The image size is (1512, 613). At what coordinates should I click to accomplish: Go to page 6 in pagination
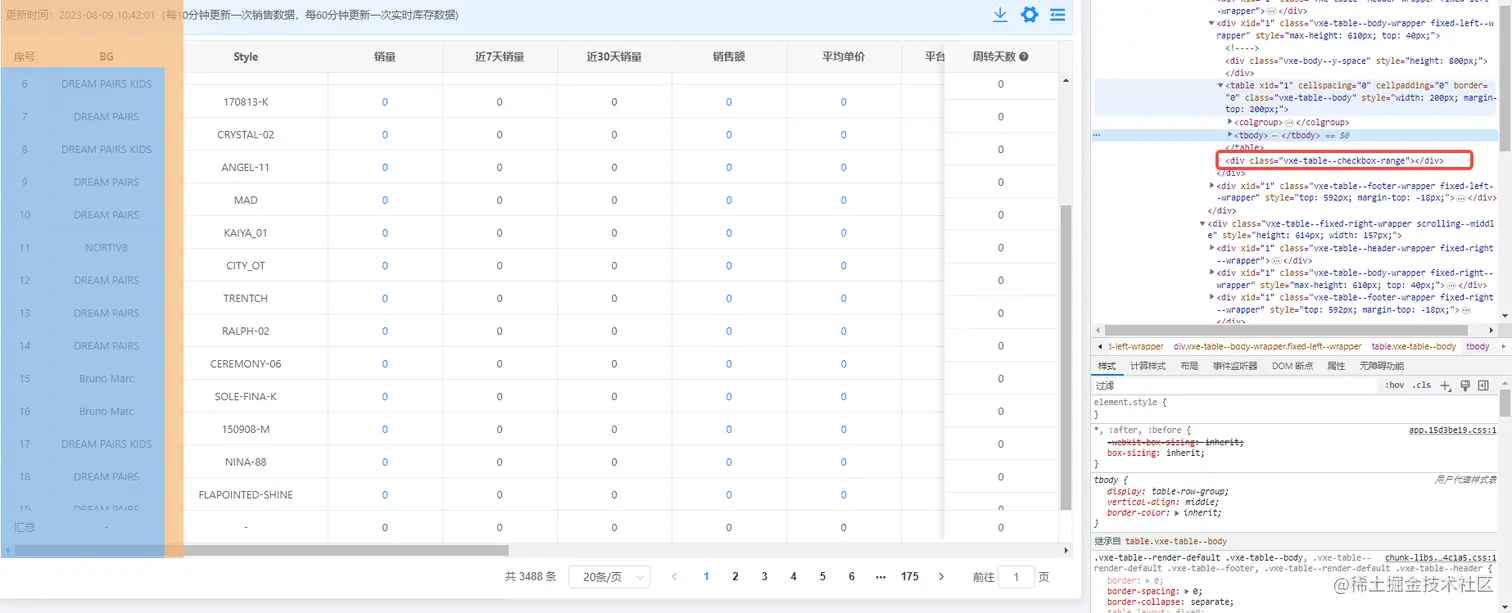(851, 577)
